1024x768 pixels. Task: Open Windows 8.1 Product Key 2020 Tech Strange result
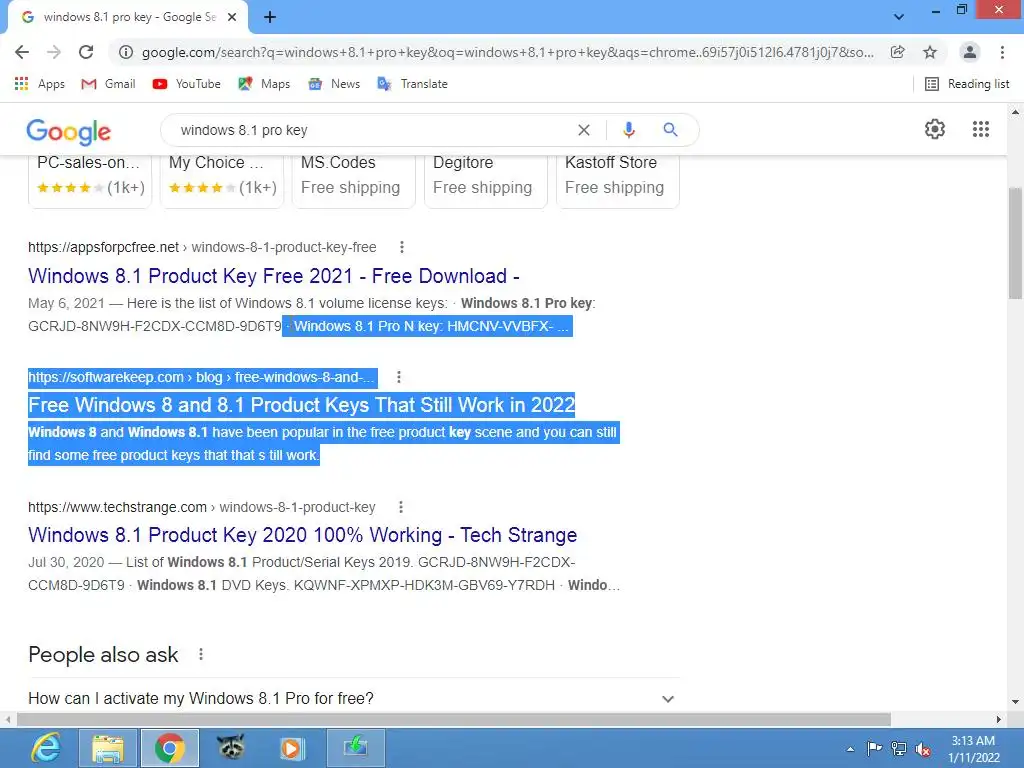point(302,535)
